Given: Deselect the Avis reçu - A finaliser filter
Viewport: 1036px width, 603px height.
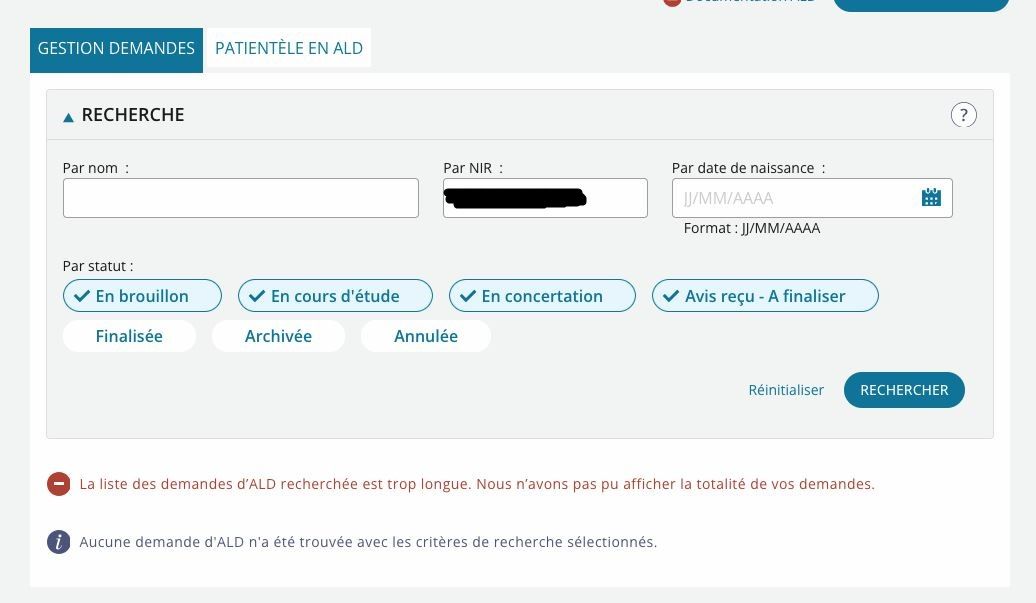Looking at the screenshot, I should coord(765,296).
